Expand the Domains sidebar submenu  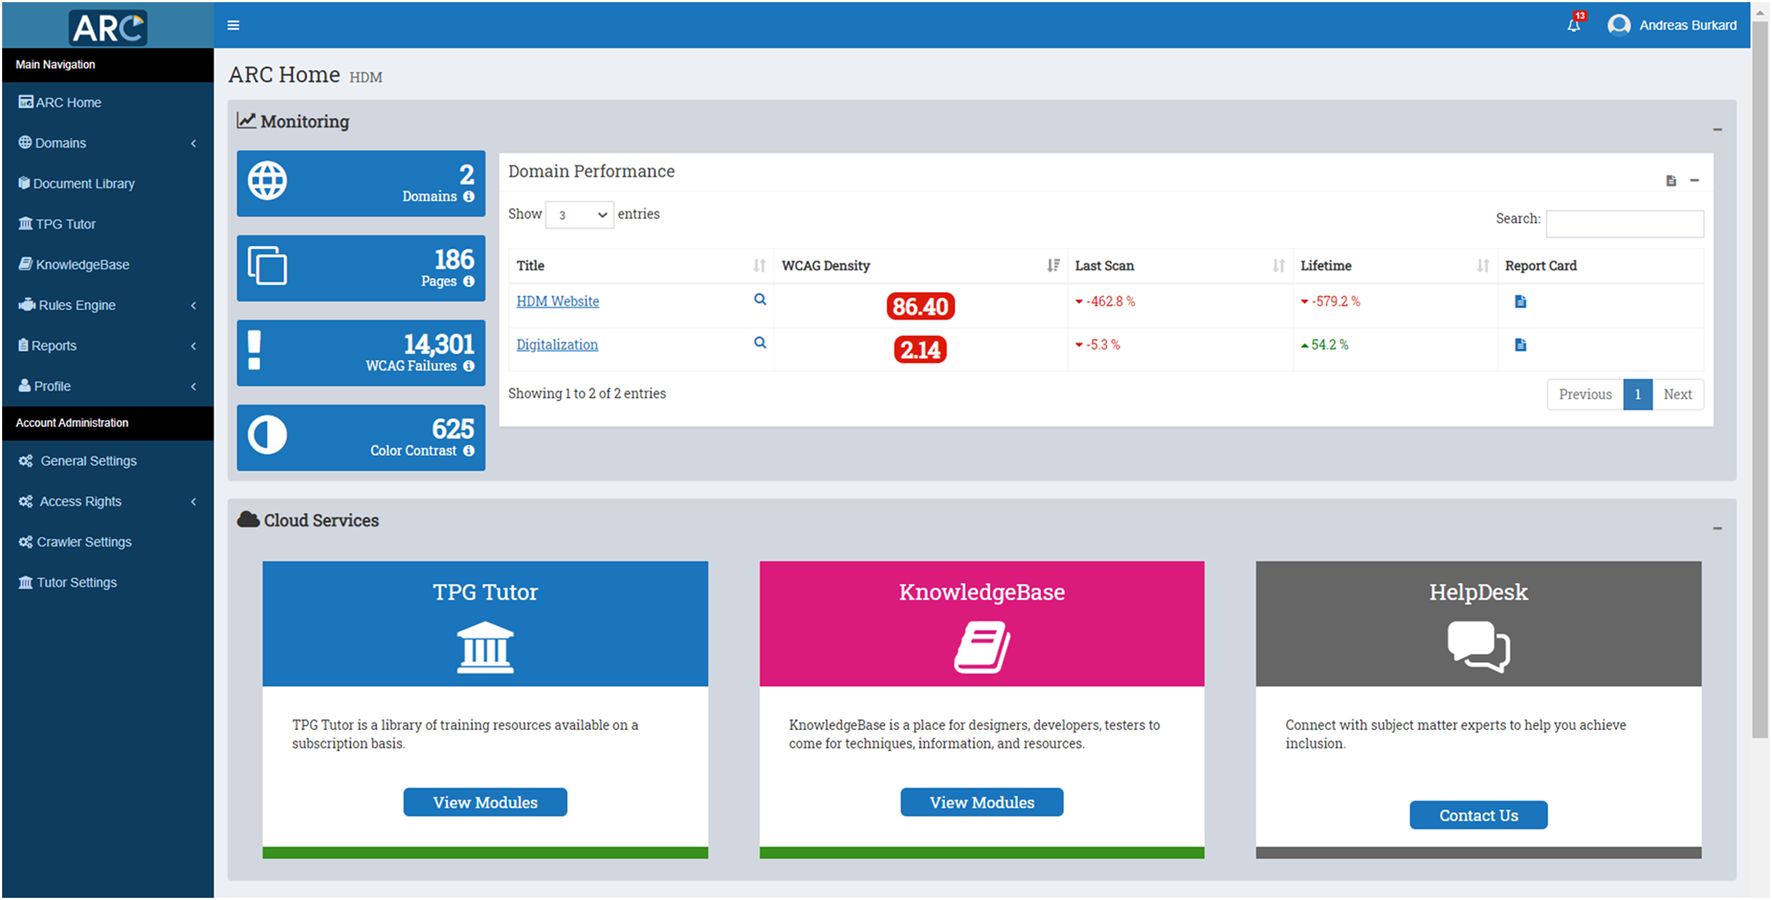pyautogui.click(x=106, y=143)
